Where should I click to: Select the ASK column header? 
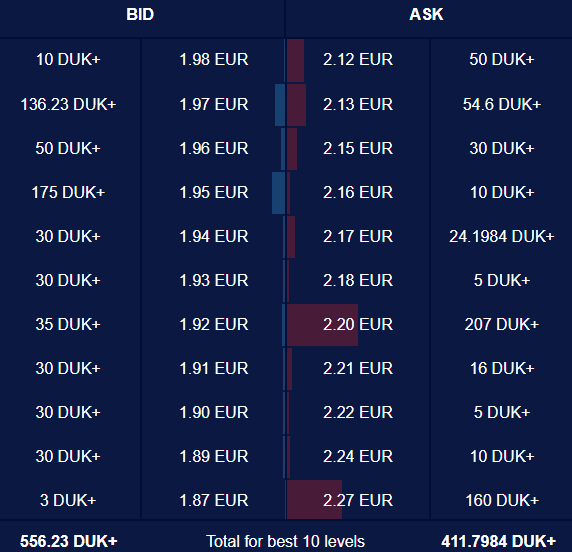tap(426, 15)
